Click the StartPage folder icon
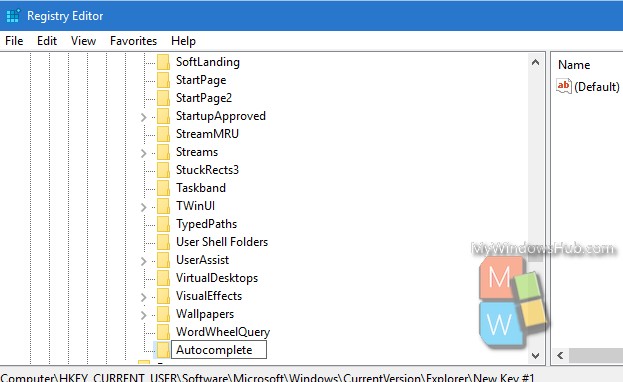This screenshot has height=382, width=623. coord(163,80)
